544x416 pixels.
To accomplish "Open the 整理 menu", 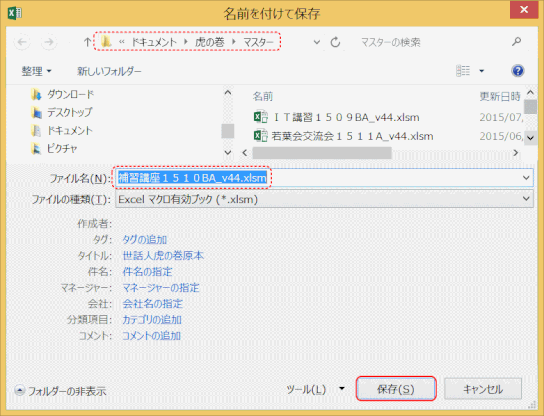I will tap(36, 71).
